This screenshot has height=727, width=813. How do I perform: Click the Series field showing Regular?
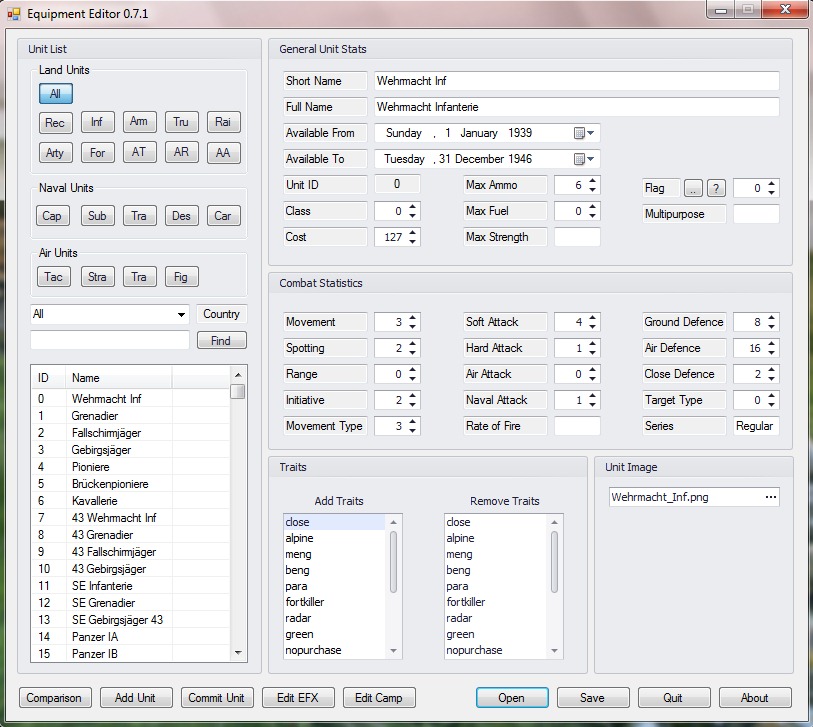pos(756,426)
